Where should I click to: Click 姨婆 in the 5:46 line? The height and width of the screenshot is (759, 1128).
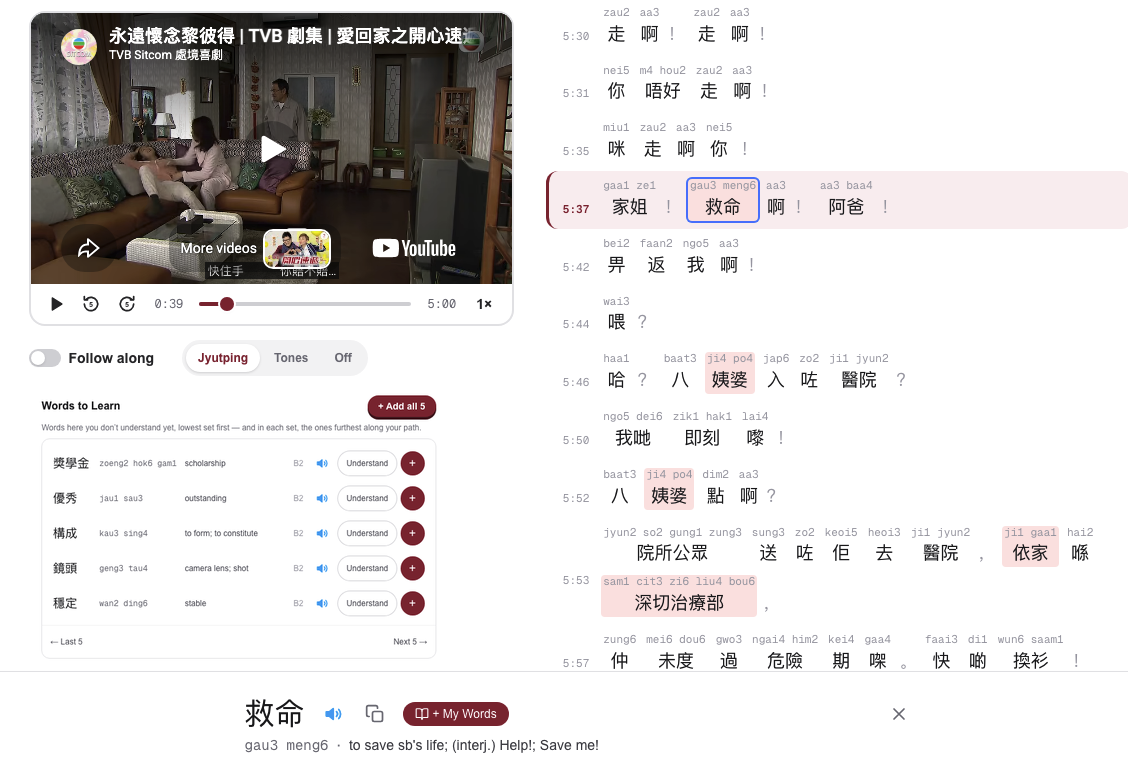pyautogui.click(x=729, y=373)
